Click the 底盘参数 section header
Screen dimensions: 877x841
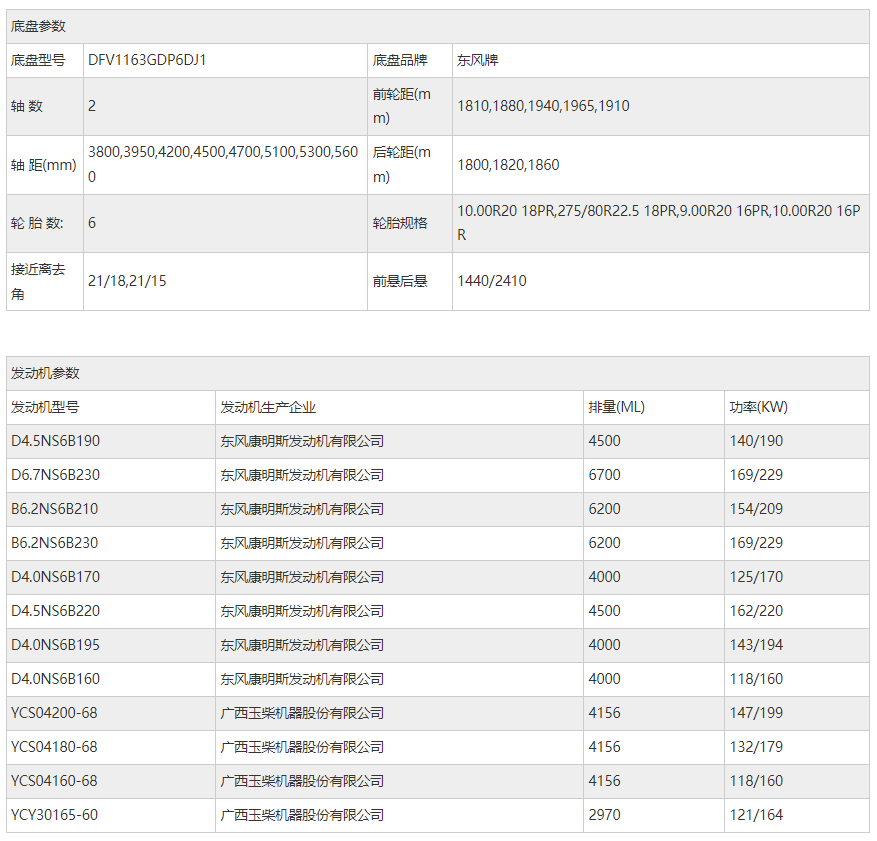point(38,26)
